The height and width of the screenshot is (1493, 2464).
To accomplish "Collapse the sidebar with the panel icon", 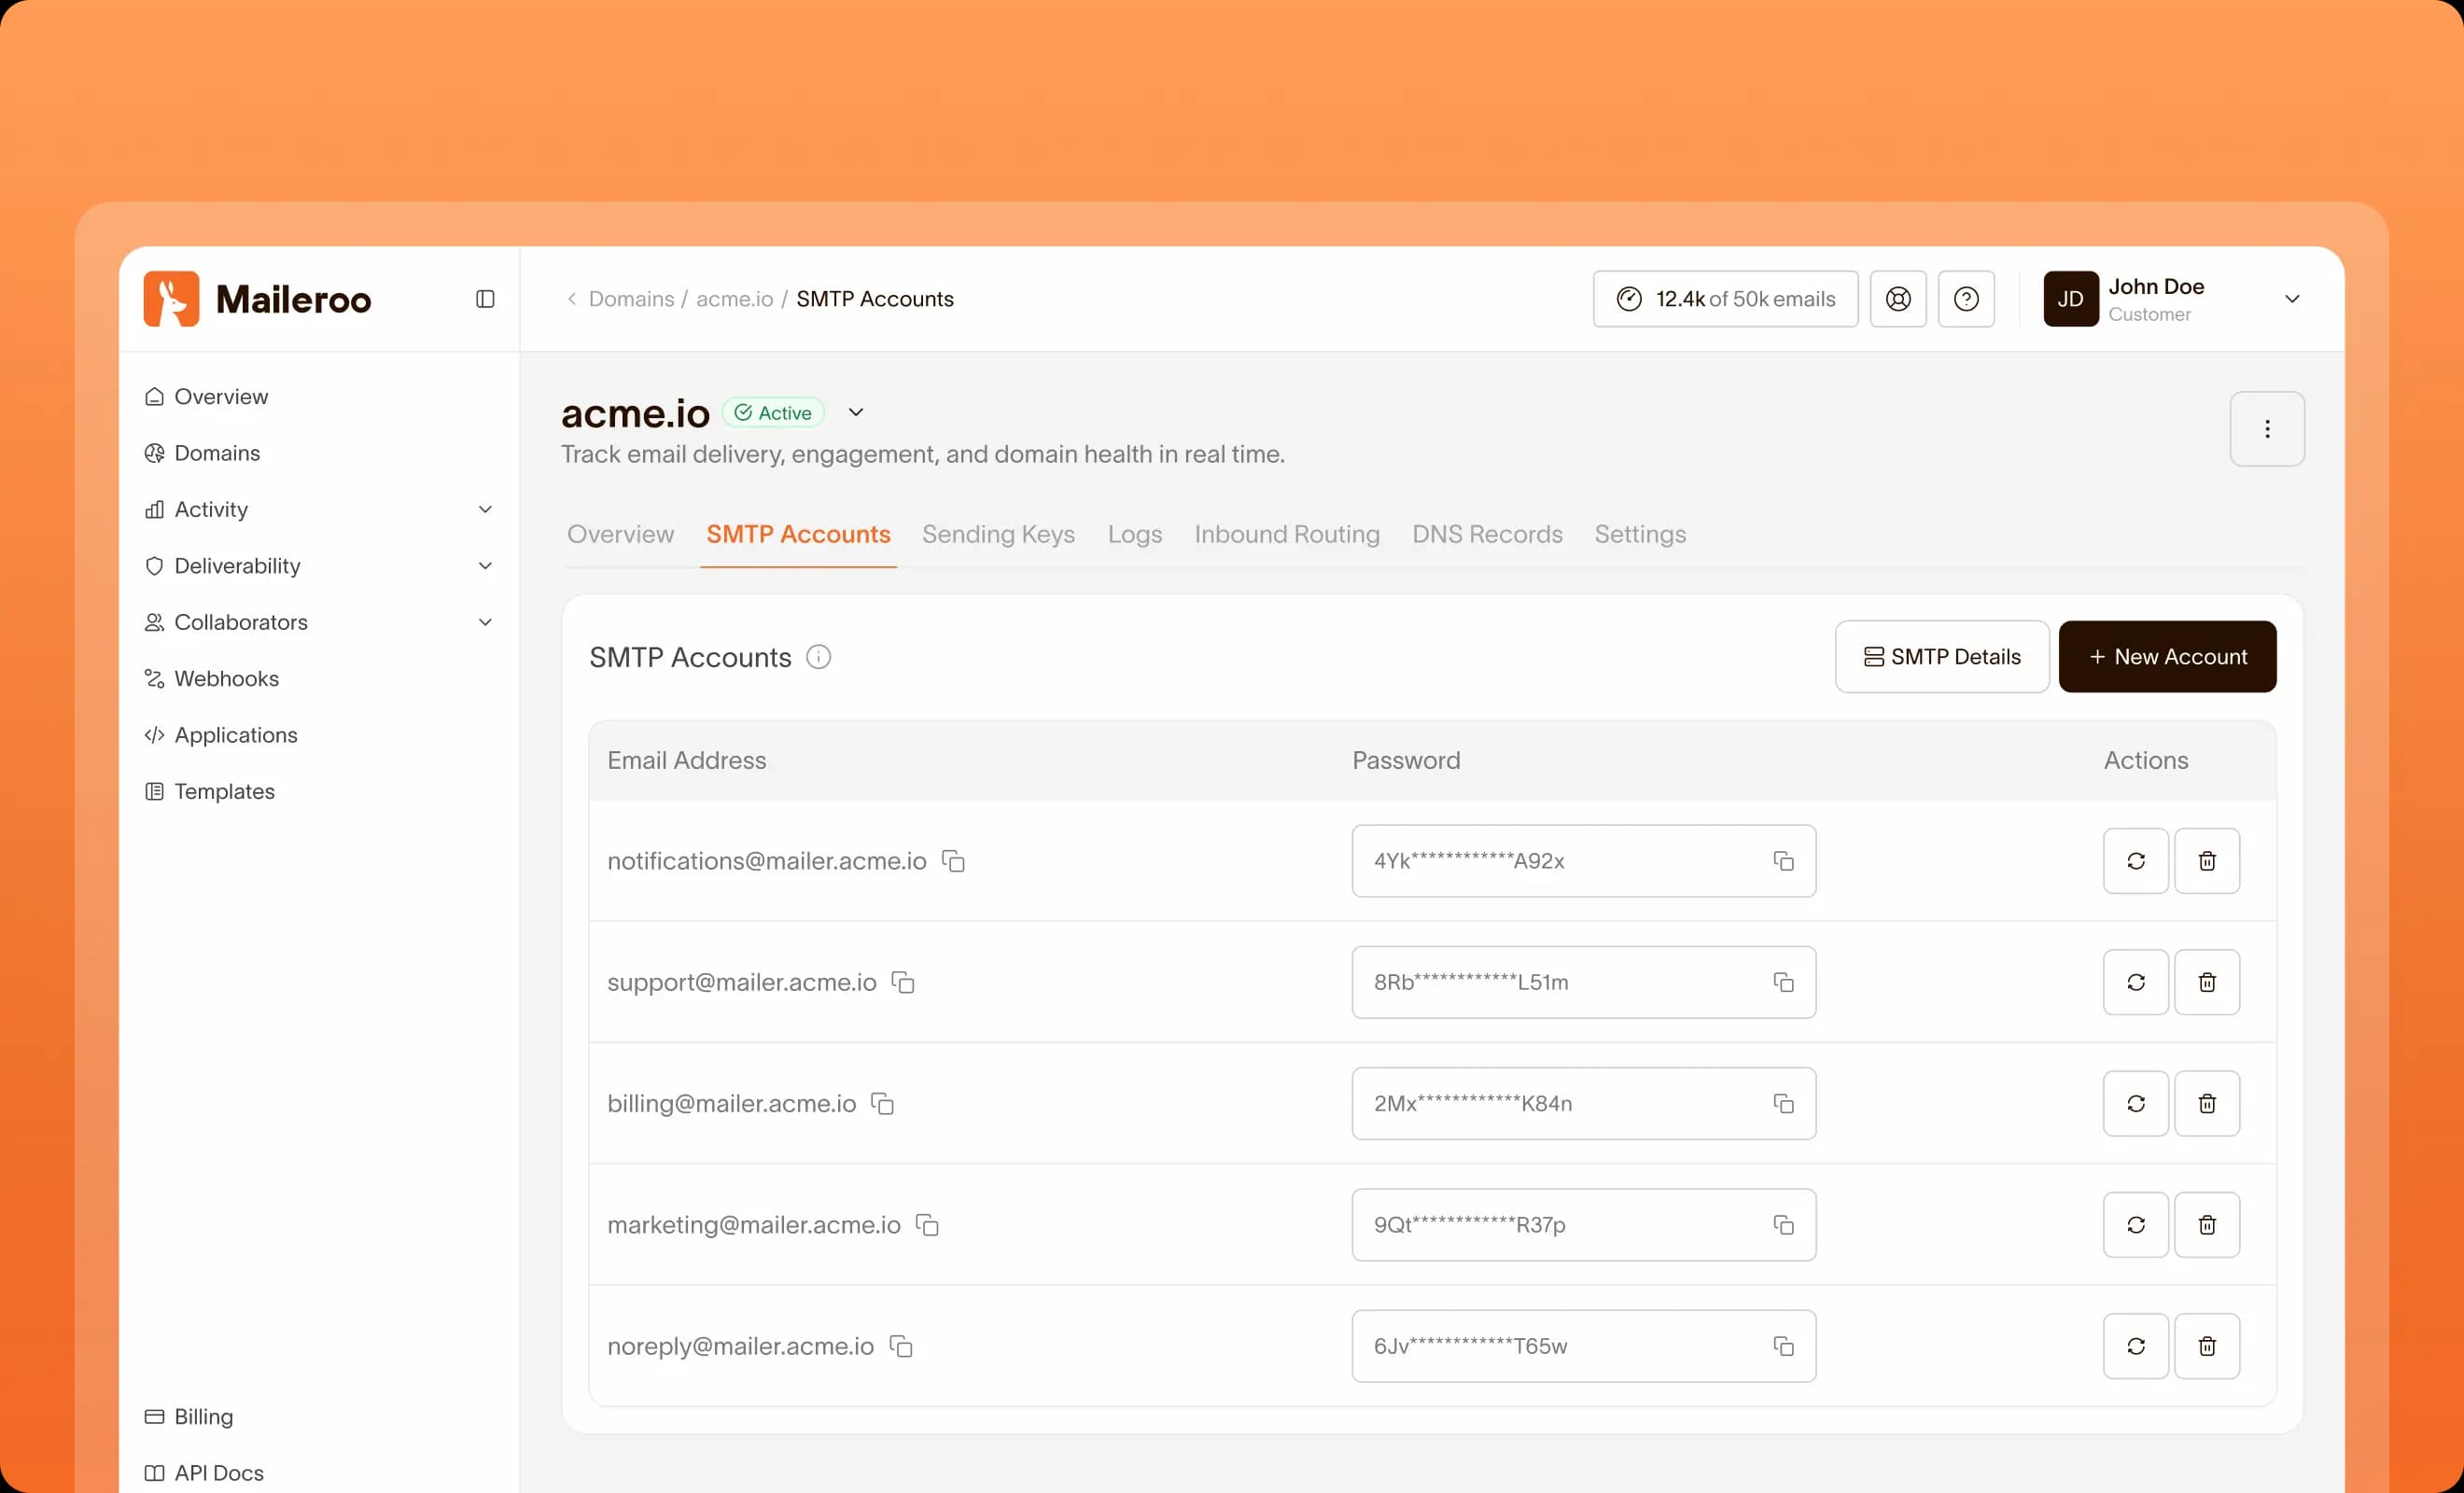I will tap(485, 299).
